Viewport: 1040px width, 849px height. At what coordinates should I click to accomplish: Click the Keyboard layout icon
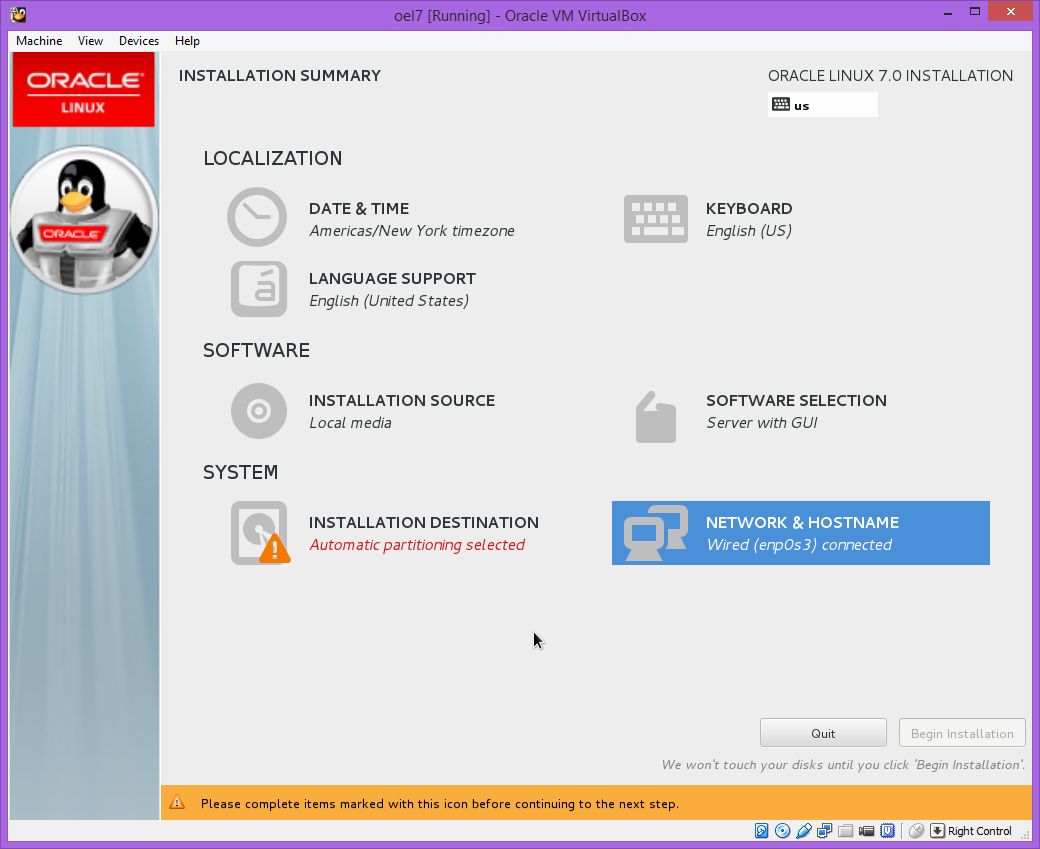(x=655, y=219)
